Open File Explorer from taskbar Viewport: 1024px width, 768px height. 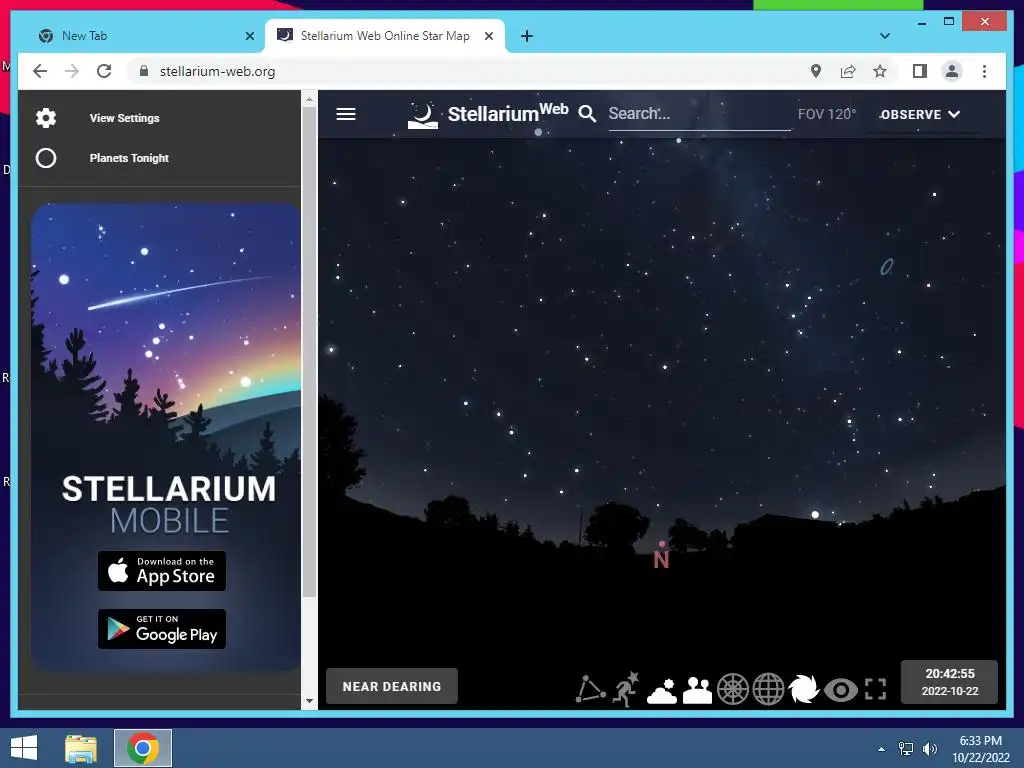(81, 748)
